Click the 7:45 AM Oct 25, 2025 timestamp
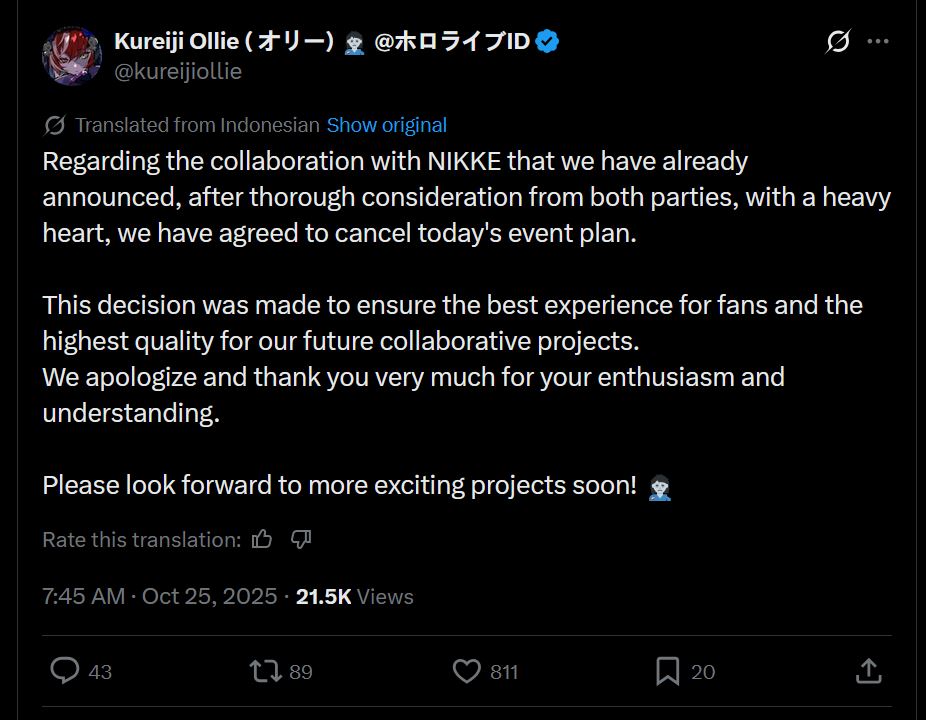 coord(160,597)
